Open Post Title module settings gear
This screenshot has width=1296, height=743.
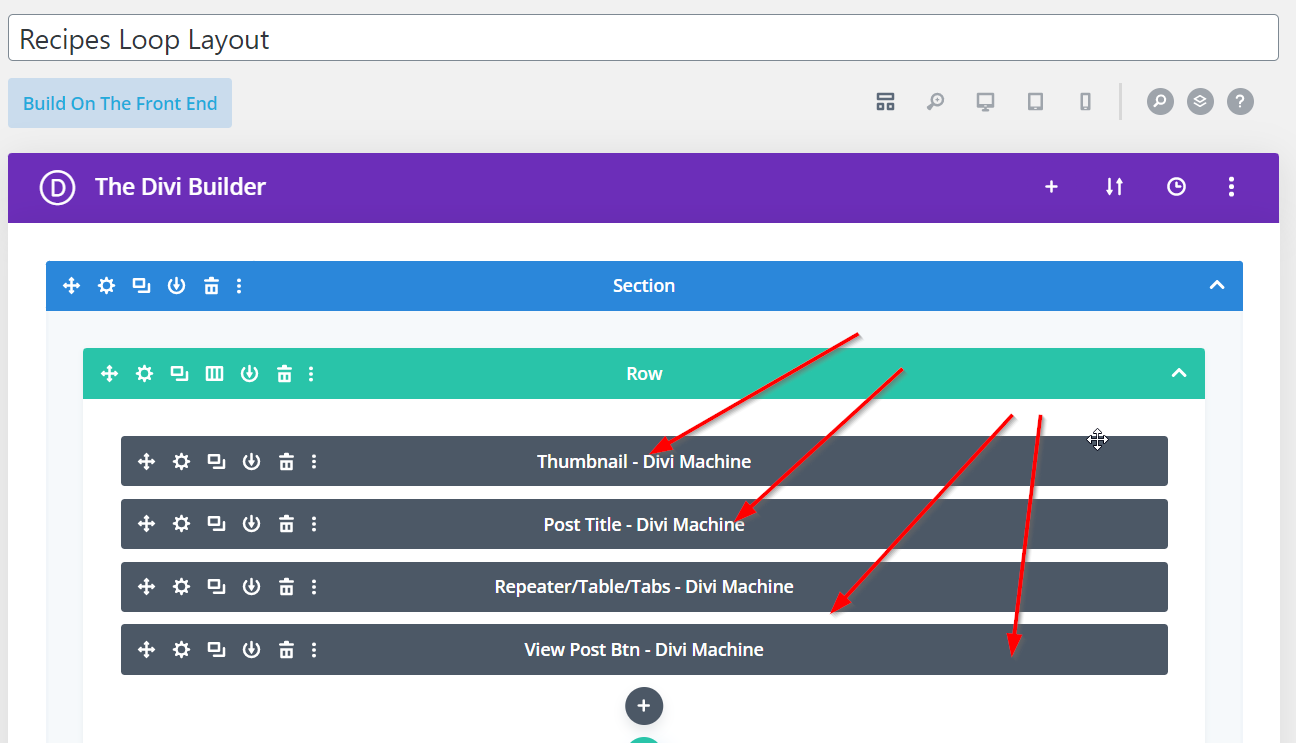coord(181,524)
